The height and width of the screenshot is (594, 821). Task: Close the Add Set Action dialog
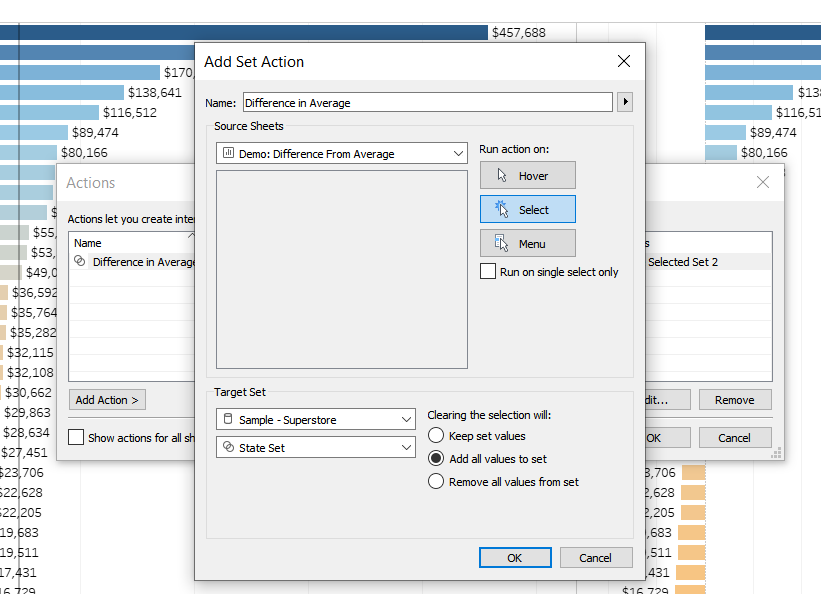[x=624, y=61]
